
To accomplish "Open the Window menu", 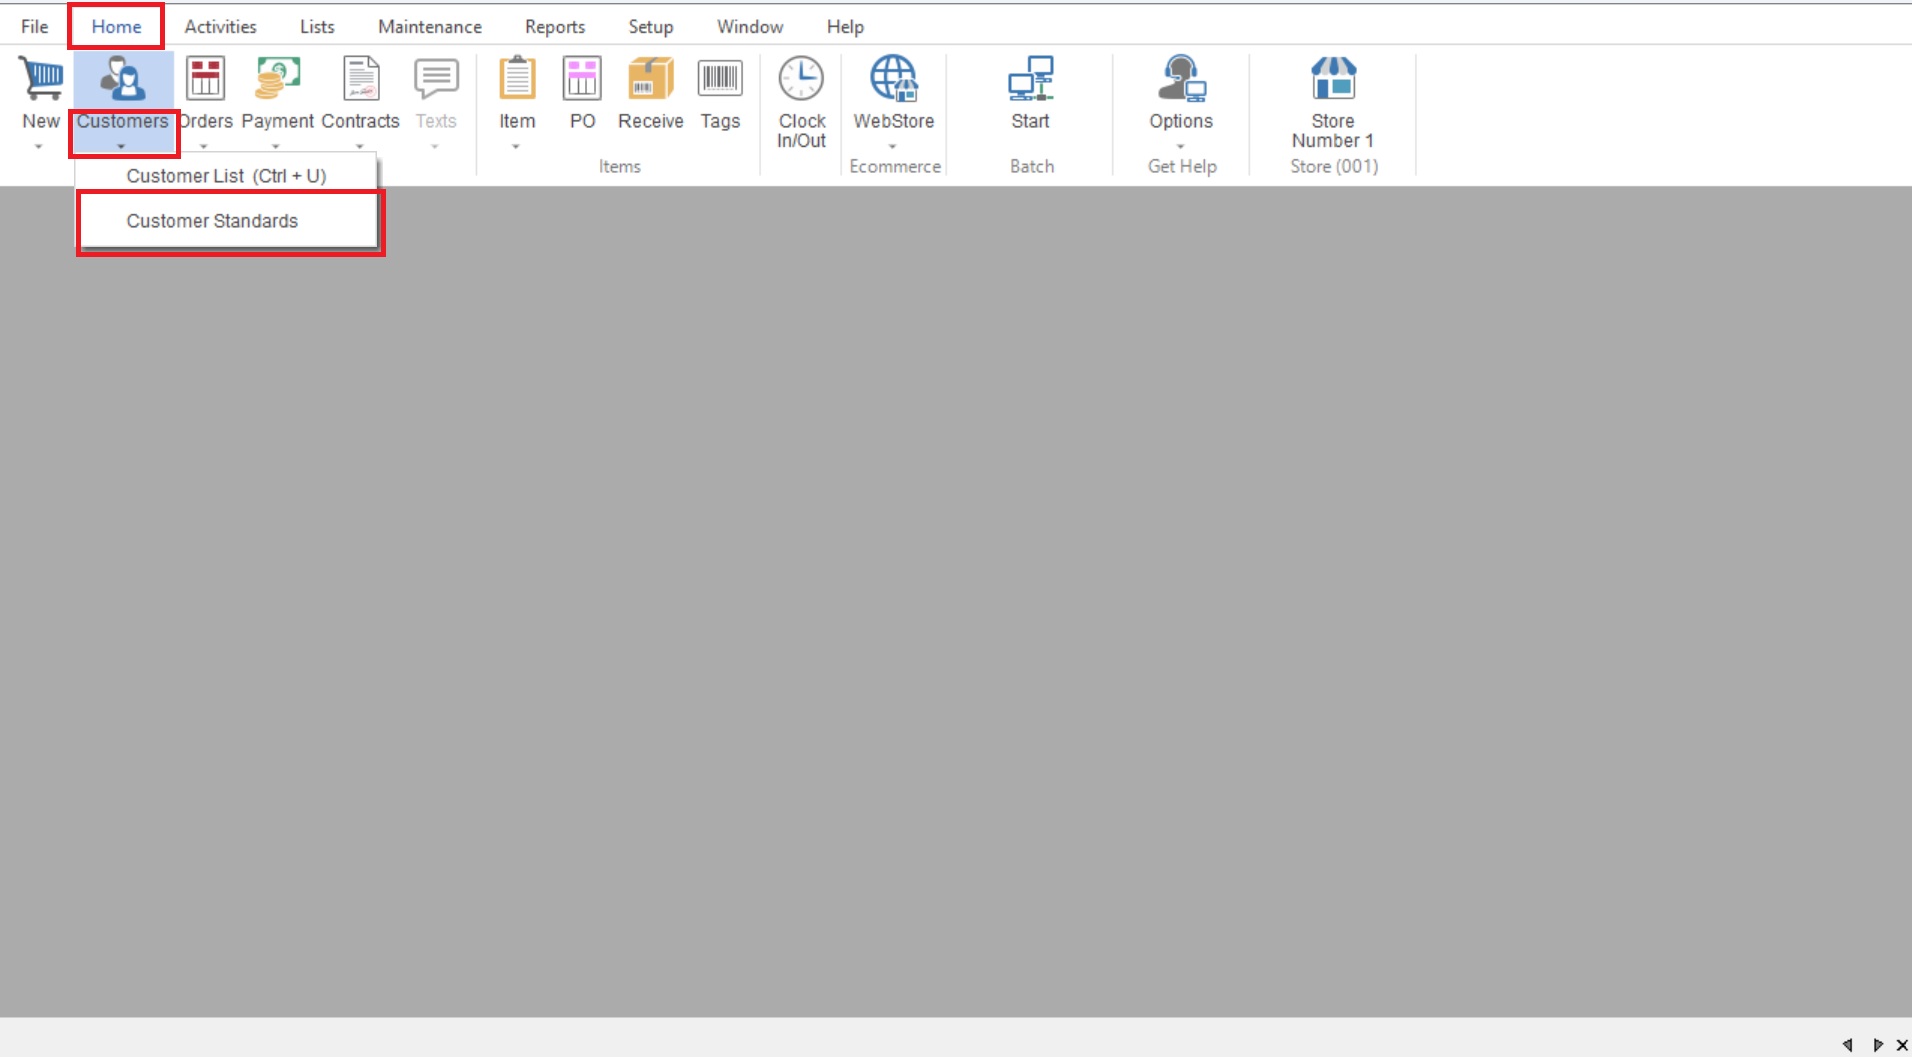I will [x=750, y=27].
